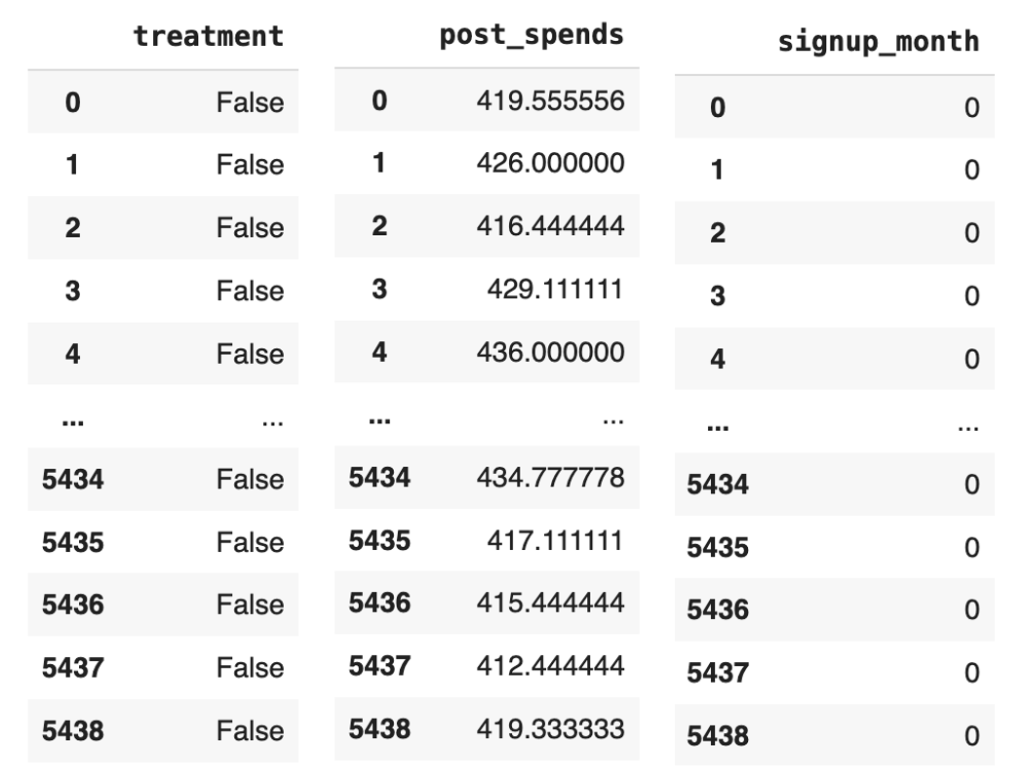This screenshot has width=1024, height=782.
Task: Click False in treatment row 5438
Action: click(x=250, y=731)
